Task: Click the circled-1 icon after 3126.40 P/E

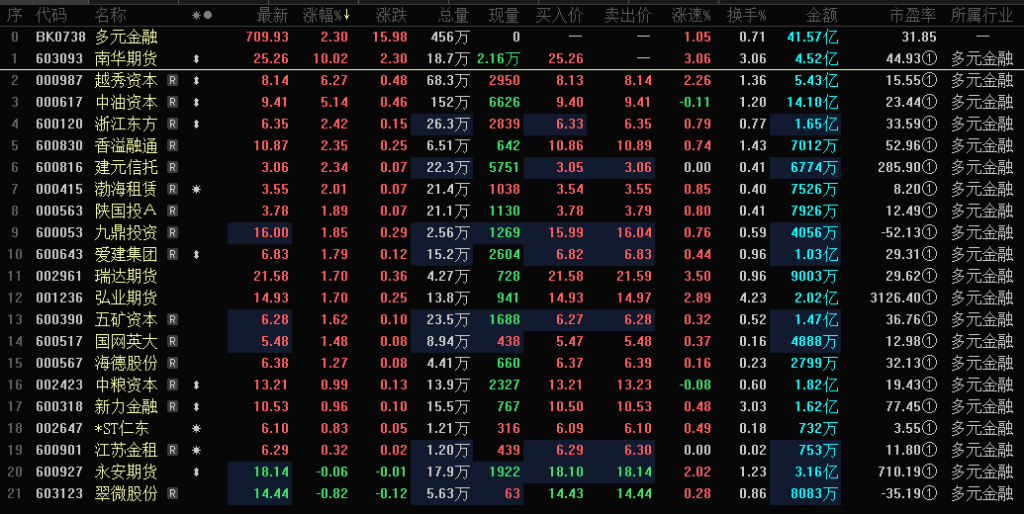Action: (931, 298)
